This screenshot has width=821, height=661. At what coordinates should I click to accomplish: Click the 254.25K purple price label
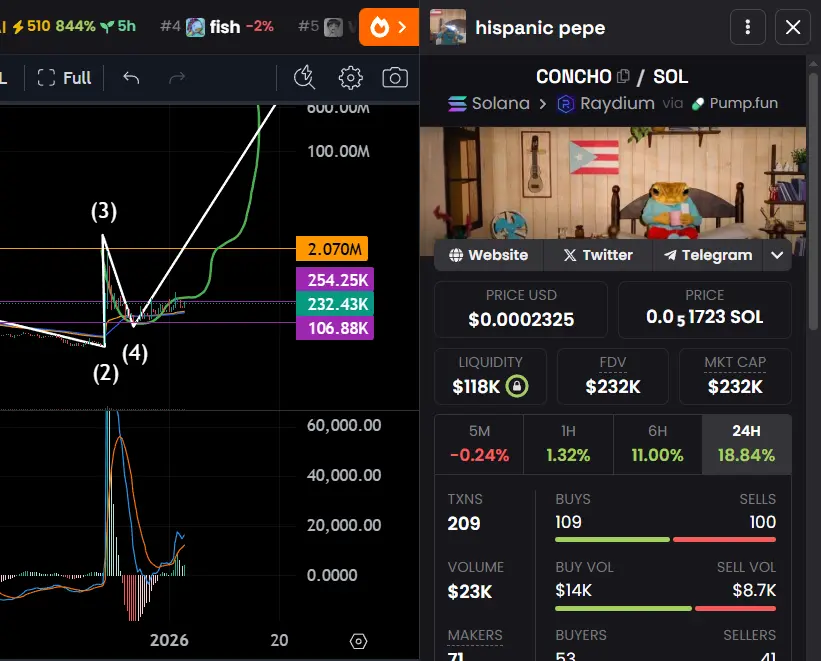coord(335,280)
